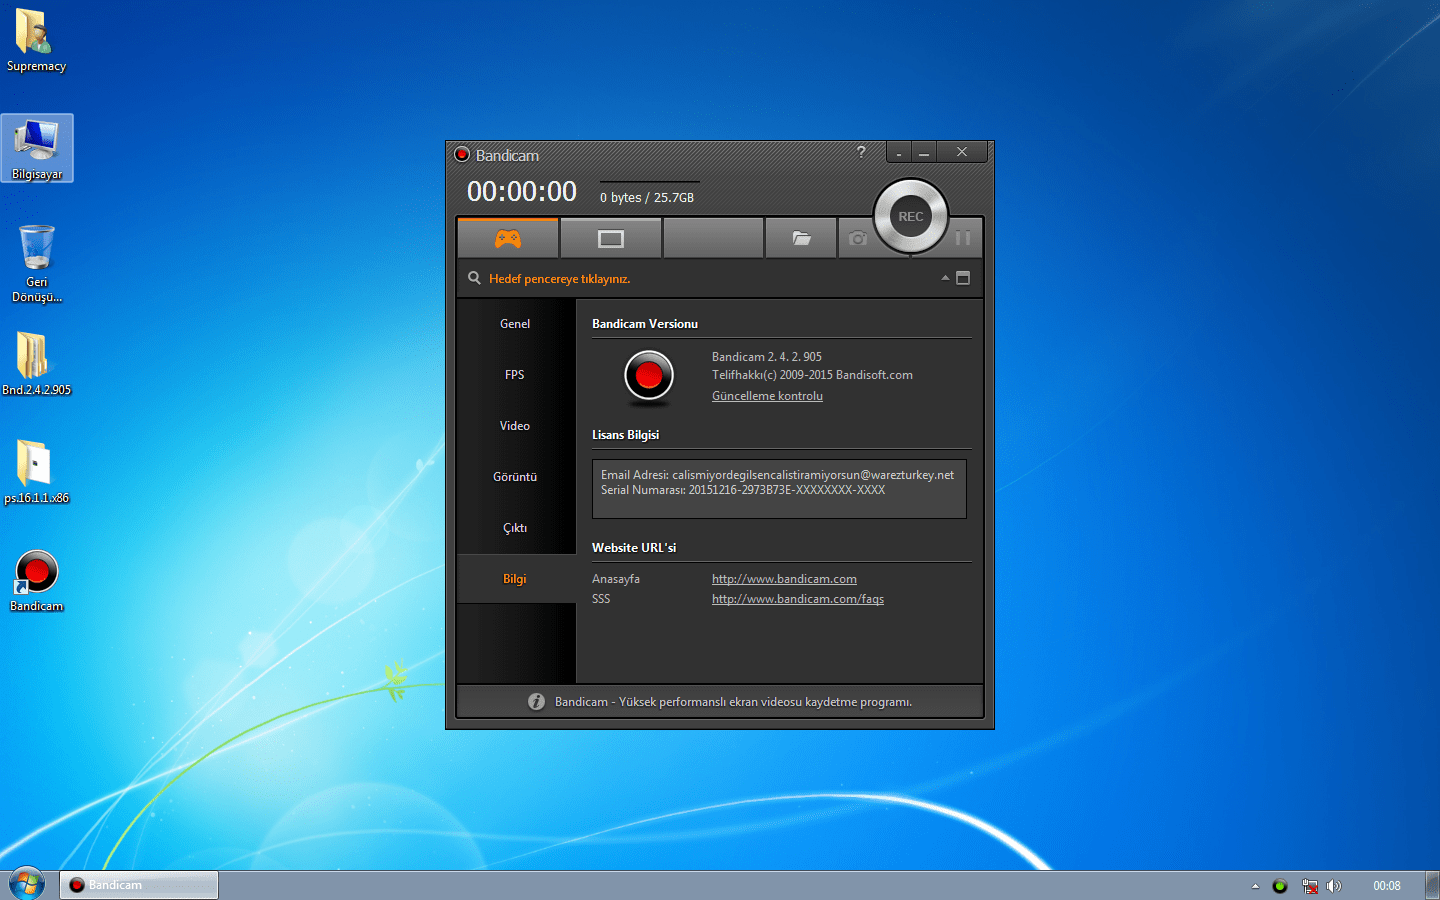1440x900 pixels.
Task: Select the Bnd.2.4.2.905 folder icon
Action: tap(37, 364)
